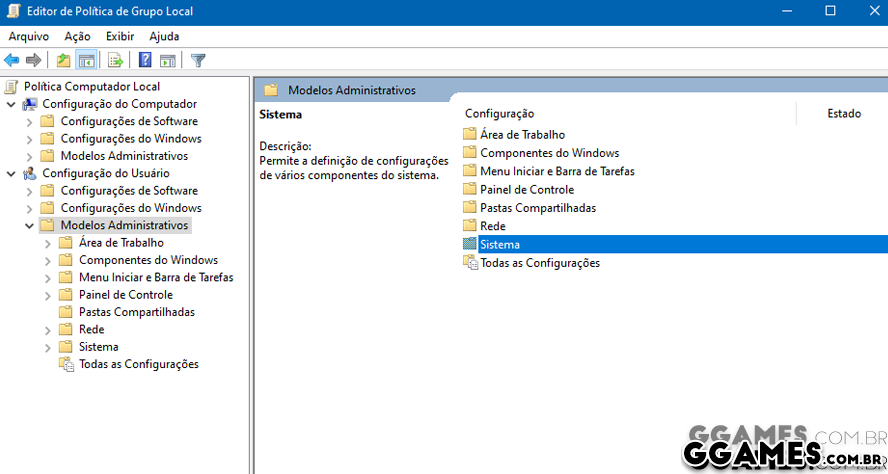Click the Configuração column header
Screen dimensions: 888x474
click(499, 114)
